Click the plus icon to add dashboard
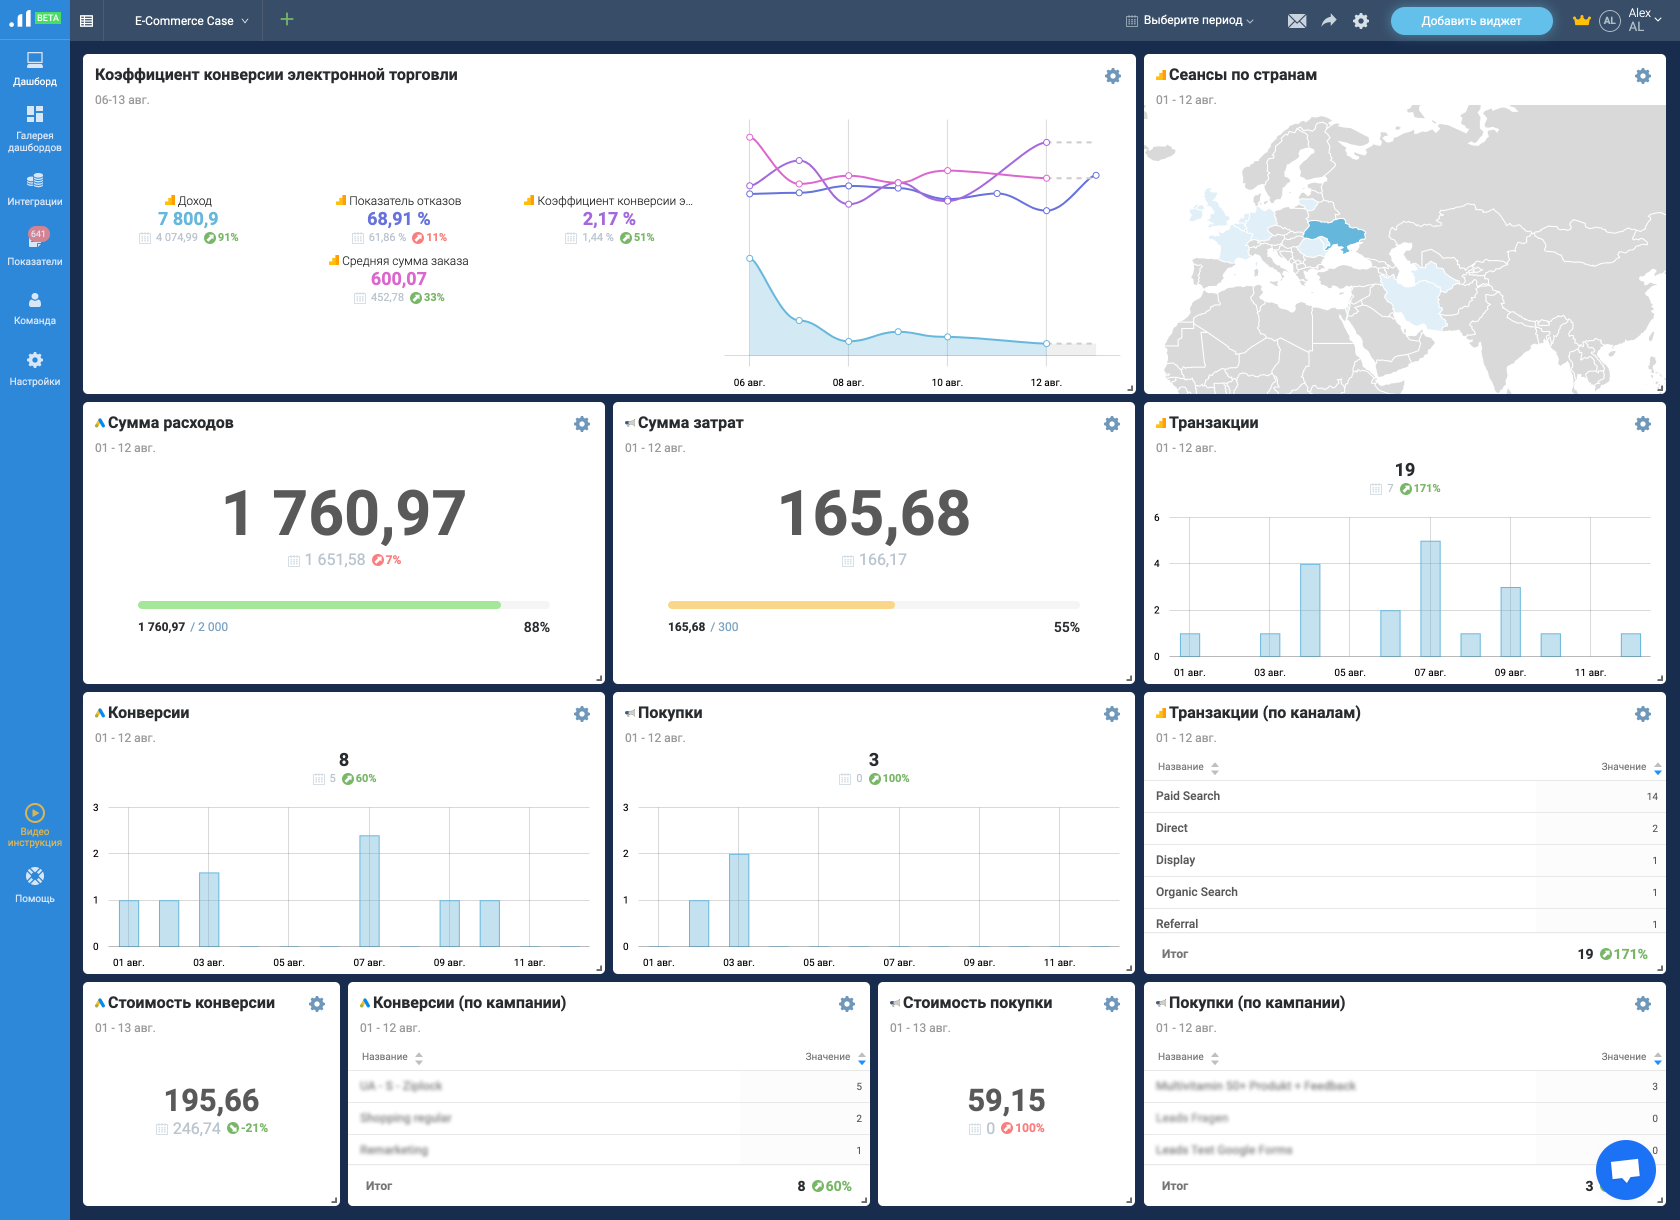 click(x=287, y=20)
